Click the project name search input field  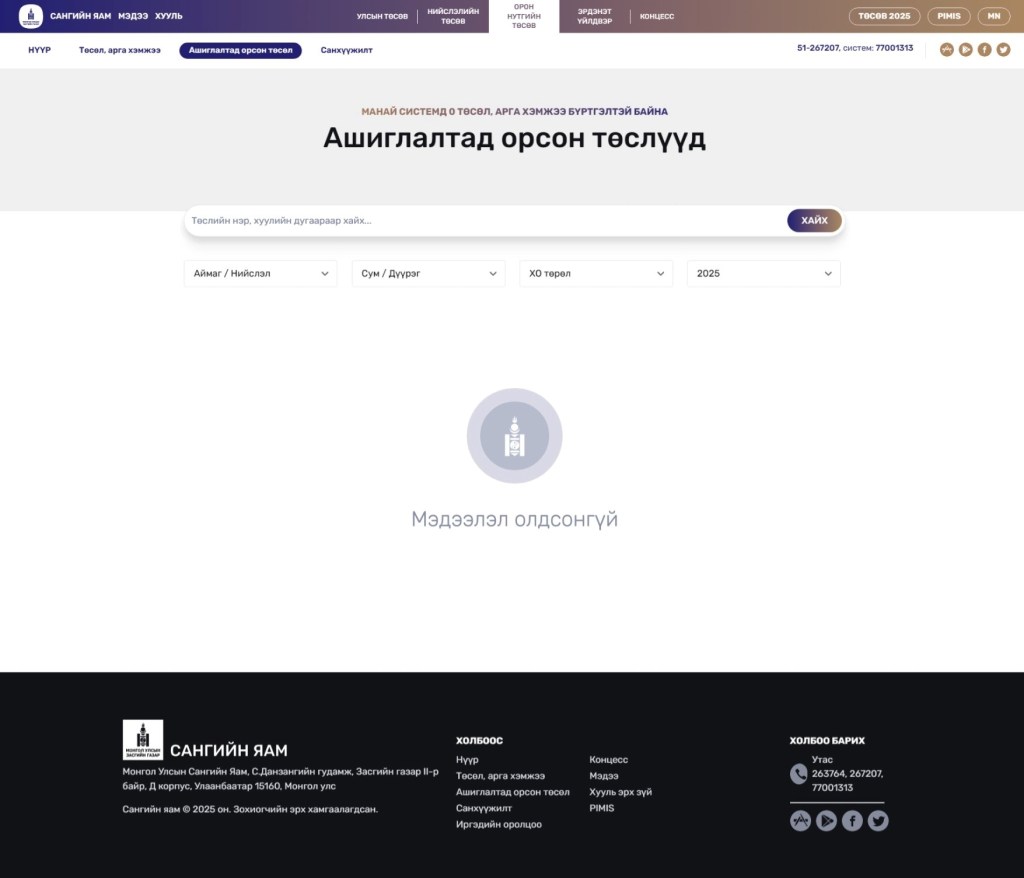click(x=485, y=221)
